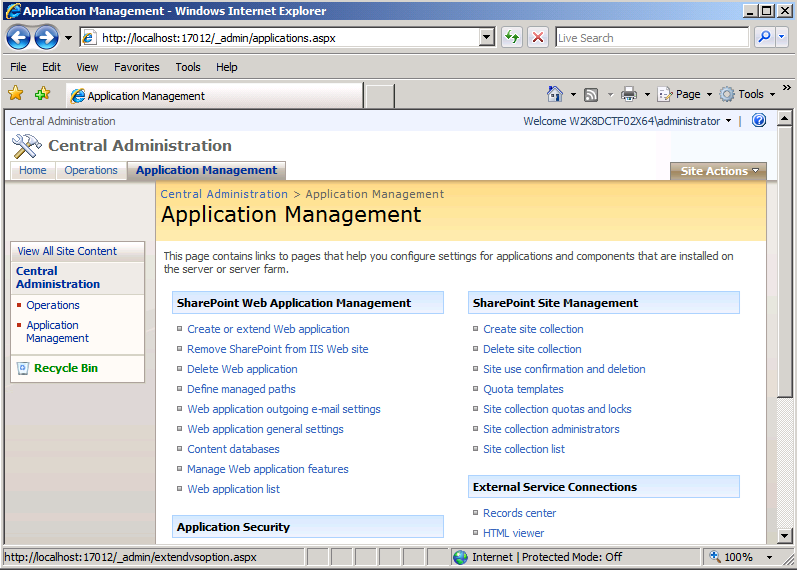Open Define managed paths

tap(241, 389)
